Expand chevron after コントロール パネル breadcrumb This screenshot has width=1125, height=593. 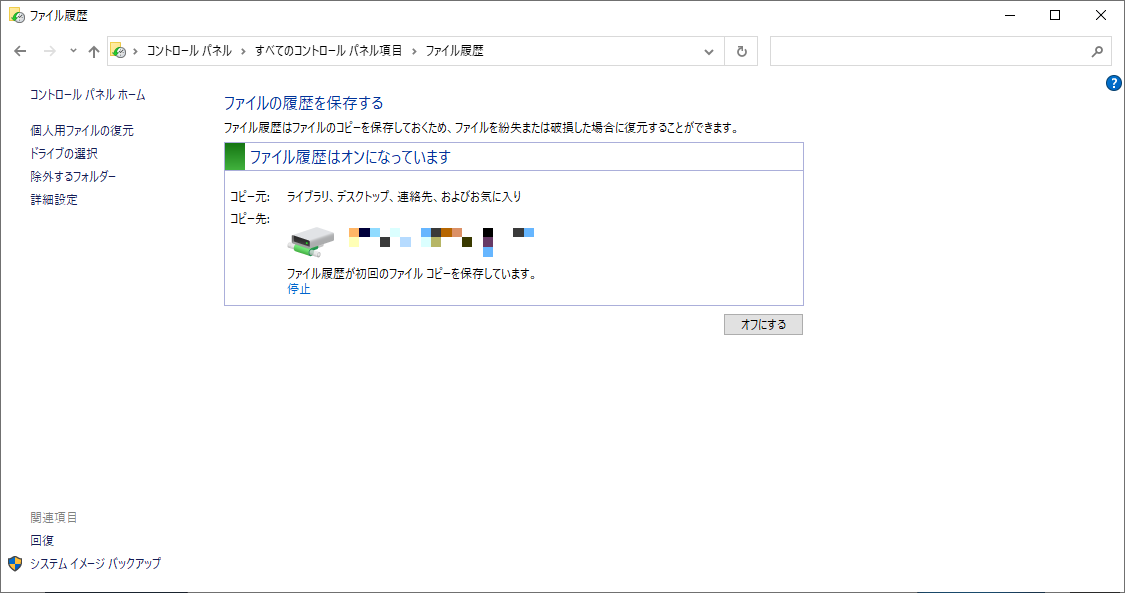point(243,51)
